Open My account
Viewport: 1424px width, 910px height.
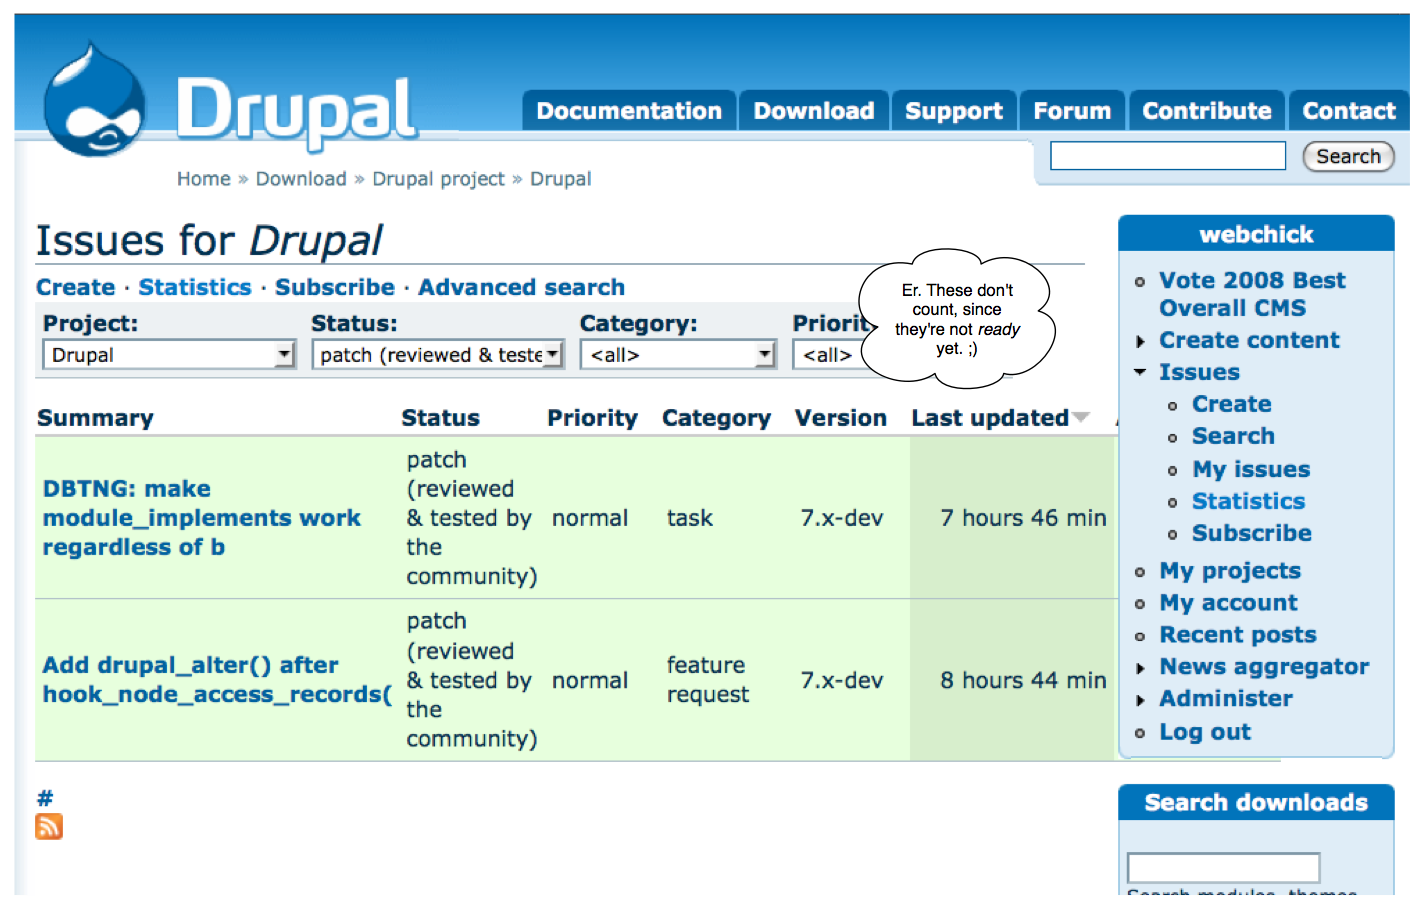coord(1228,603)
